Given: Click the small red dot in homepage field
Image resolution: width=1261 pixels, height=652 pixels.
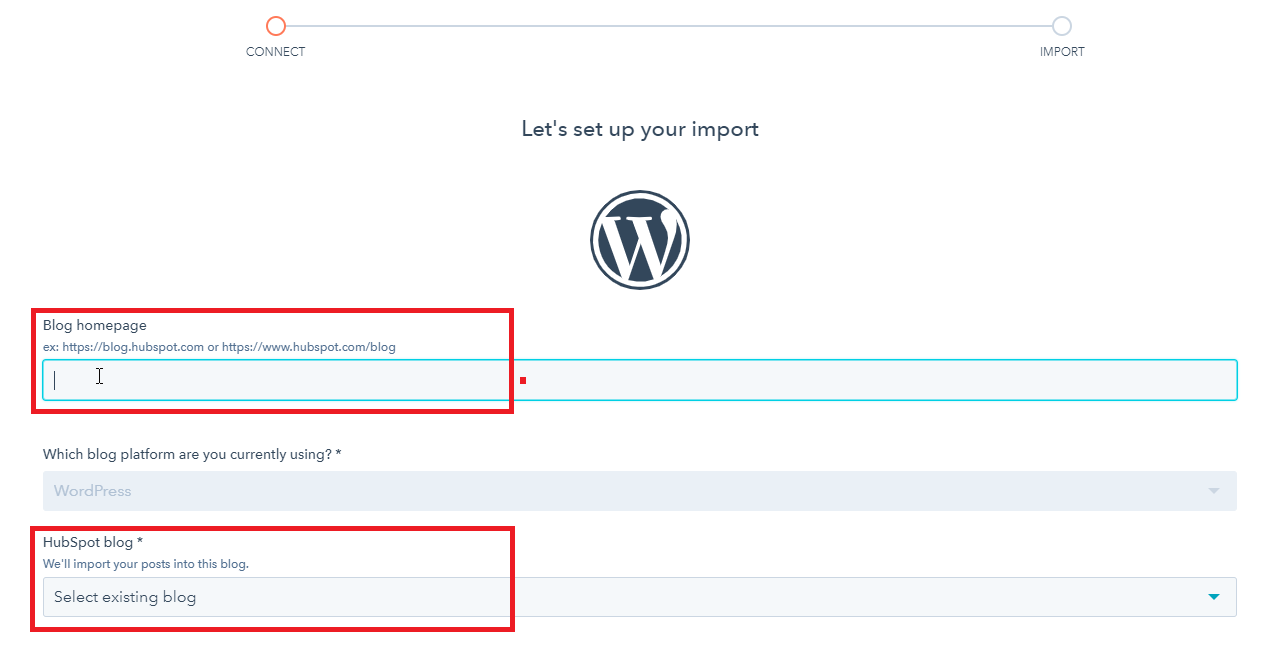Looking at the screenshot, I should [523, 380].
